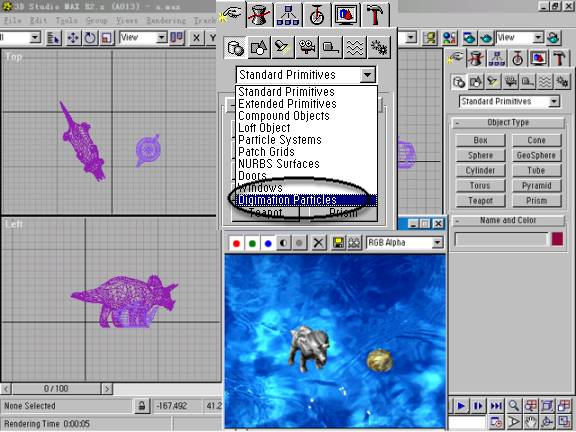The image size is (576, 432).
Task: Choose Loft Object from the list
Action: point(264,128)
